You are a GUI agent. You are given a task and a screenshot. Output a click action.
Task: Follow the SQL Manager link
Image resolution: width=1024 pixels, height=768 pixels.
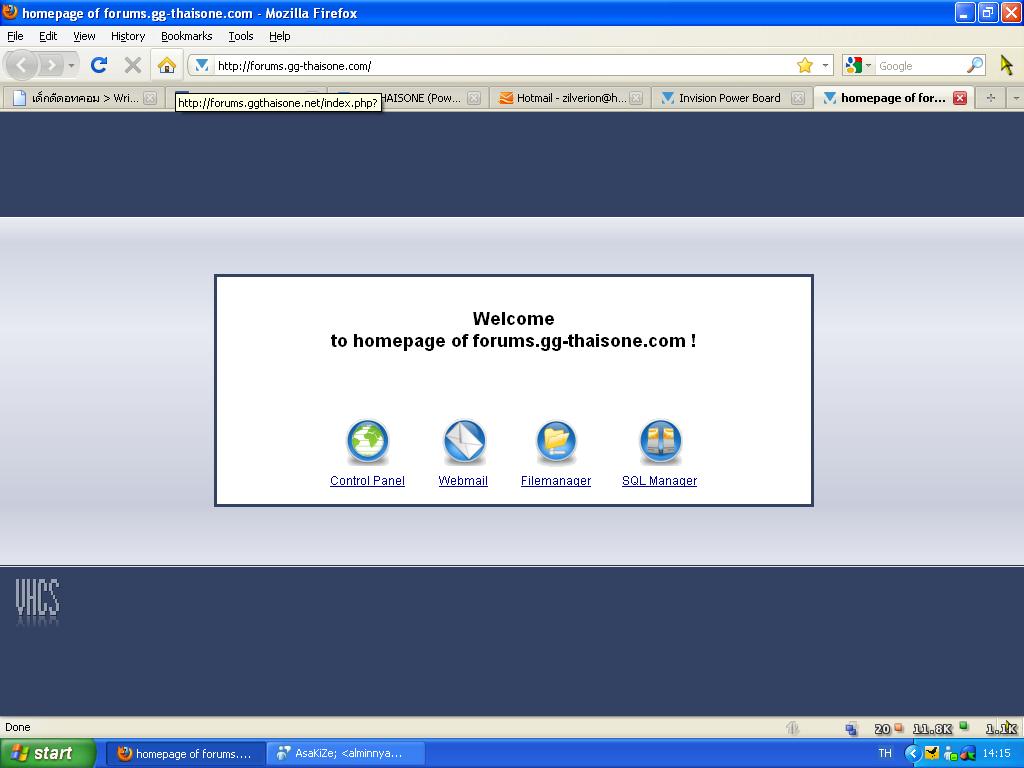click(x=660, y=481)
